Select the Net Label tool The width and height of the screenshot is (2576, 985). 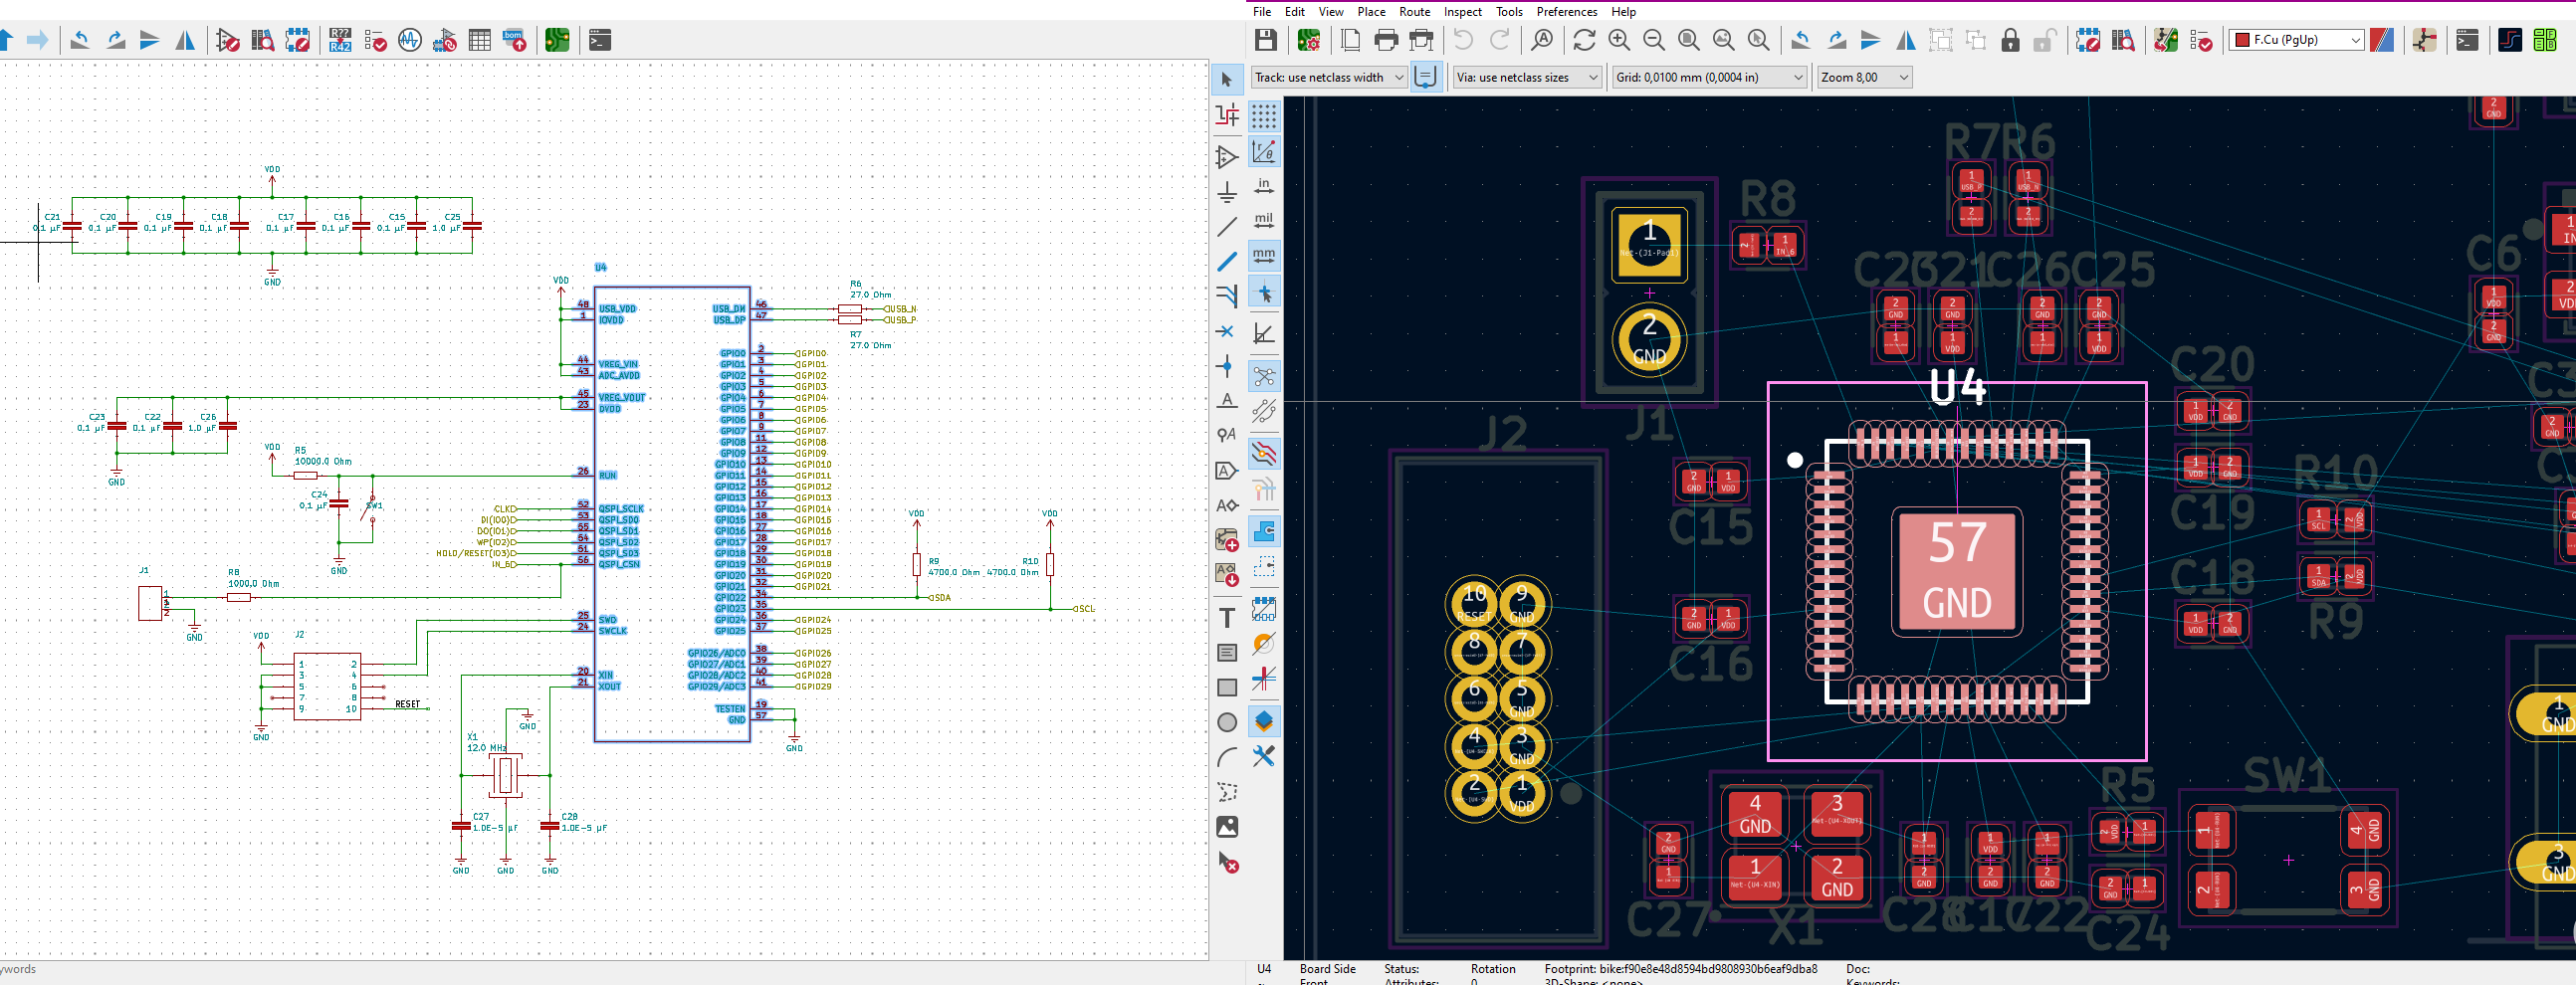1227,400
